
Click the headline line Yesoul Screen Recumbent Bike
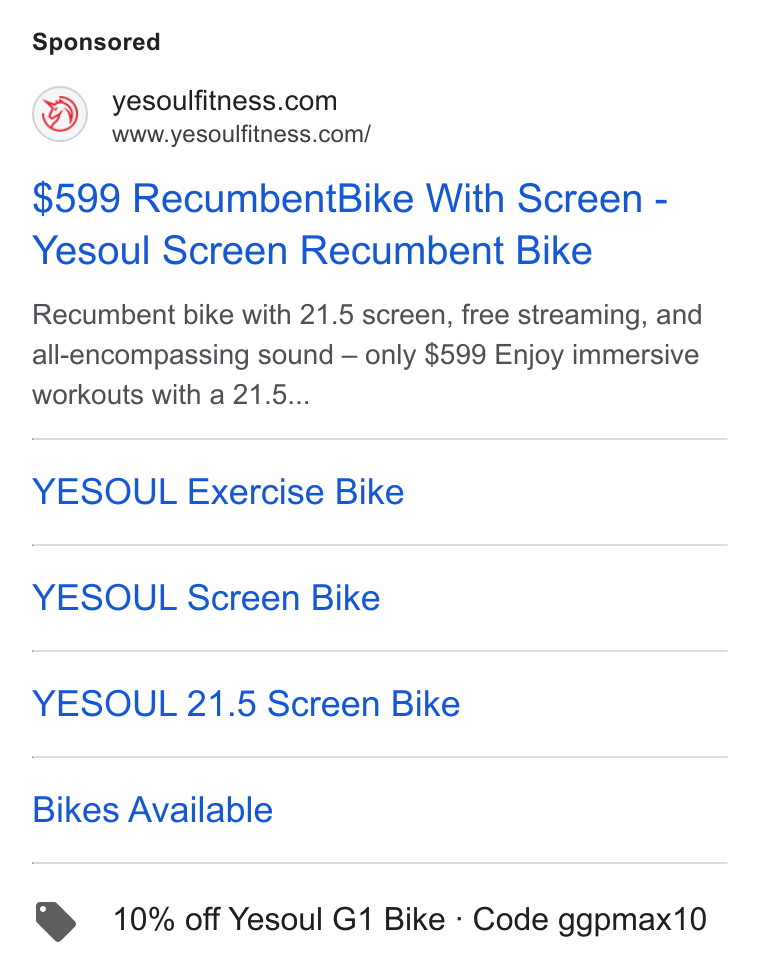coord(312,251)
